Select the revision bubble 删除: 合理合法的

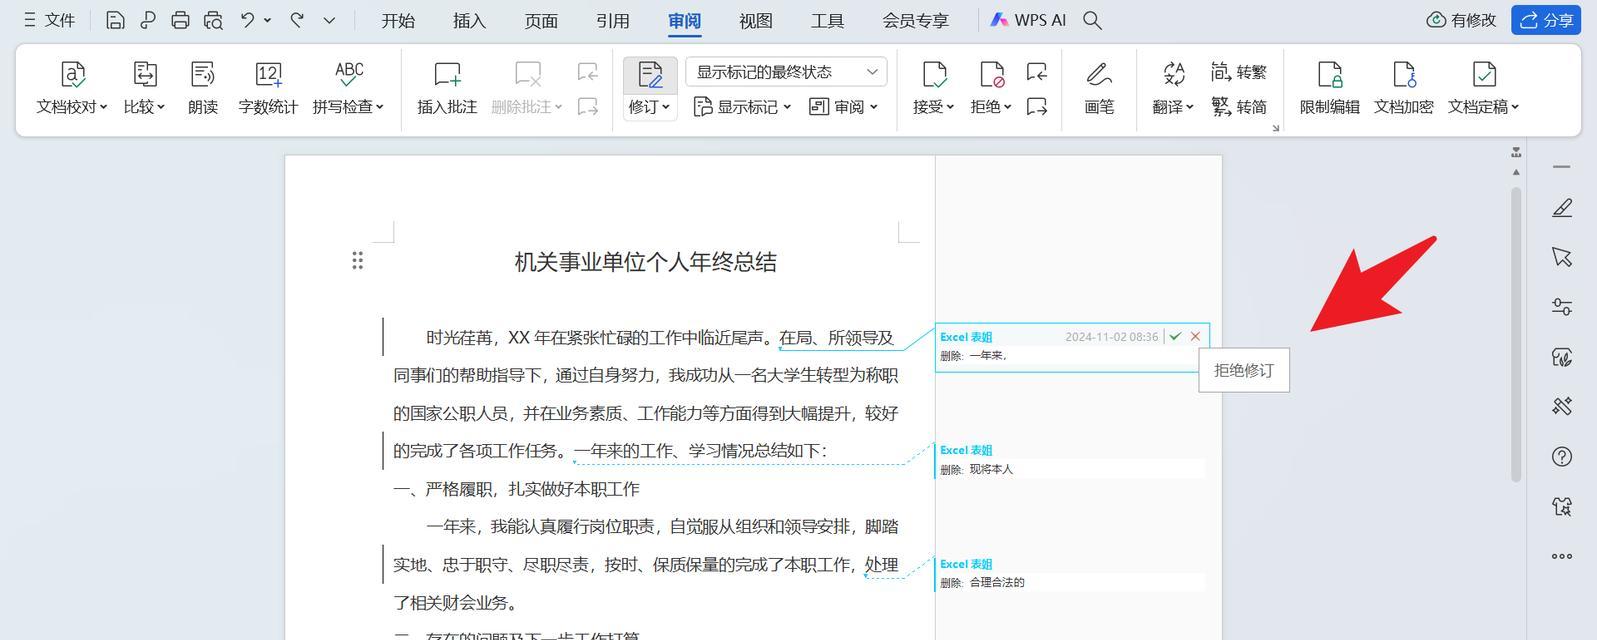click(x=1071, y=573)
